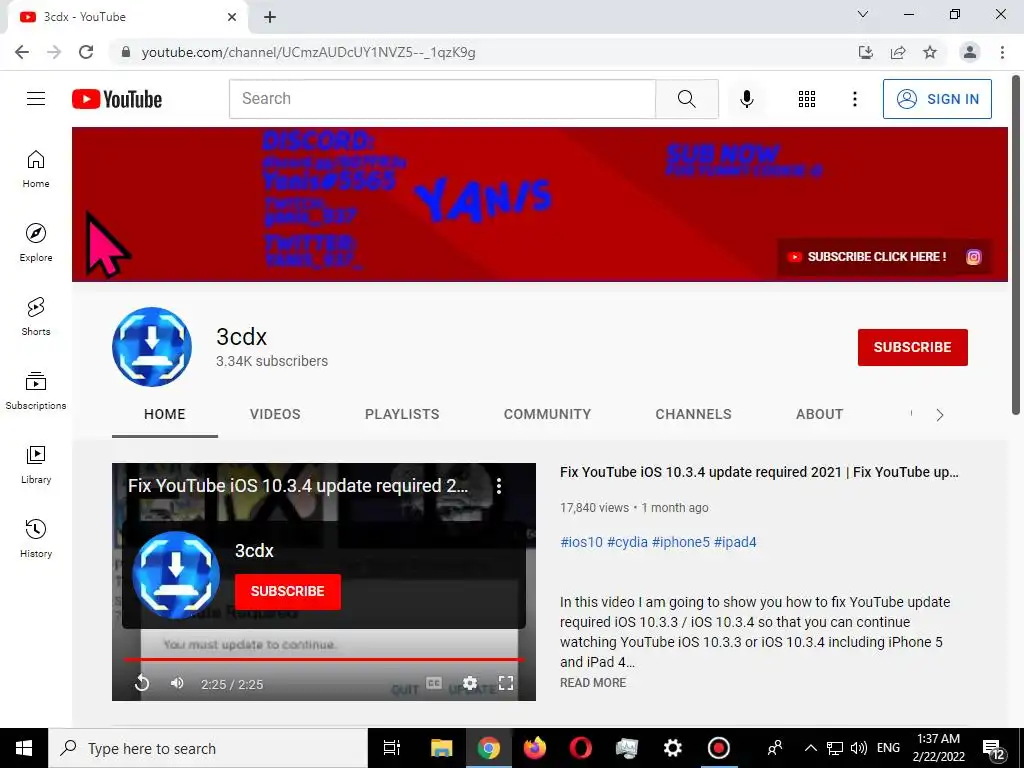The width and height of the screenshot is (1024, 768).
Task: Click the #cydia hashtag
Action: coord(628,542)
